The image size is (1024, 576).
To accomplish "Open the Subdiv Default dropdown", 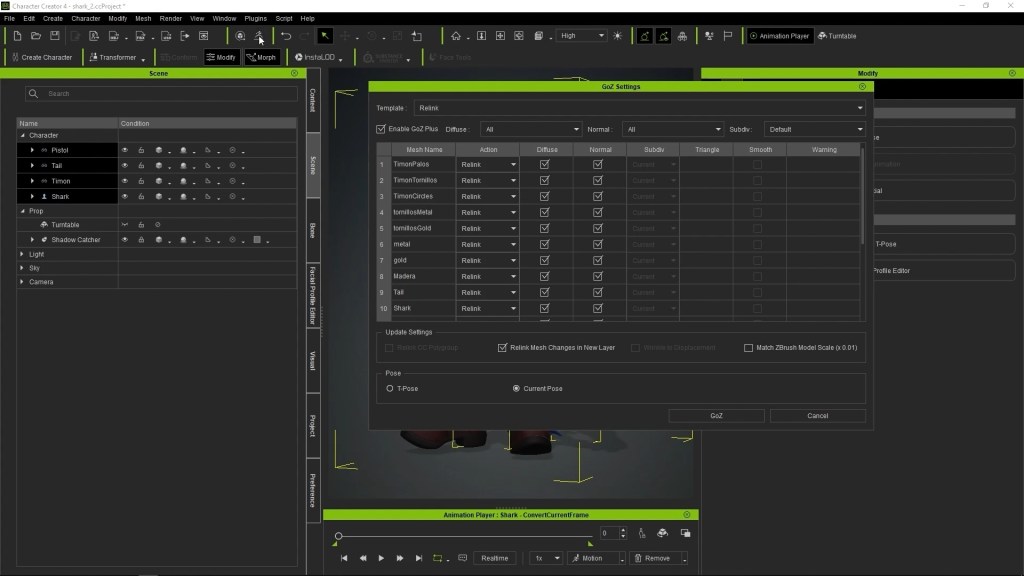I will (815, 129).
